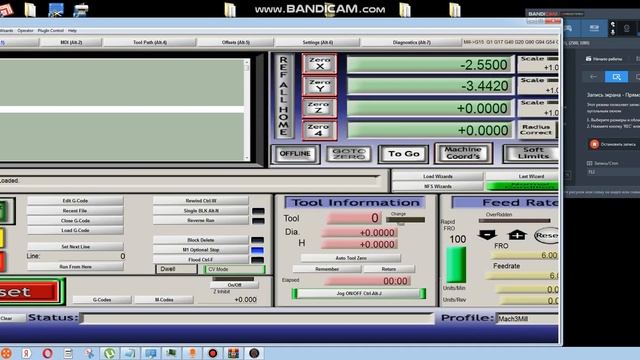Image resolution: width=640 pixels, height=360 pixels.
Task: Click Reverse Run button
Action: 200,220
